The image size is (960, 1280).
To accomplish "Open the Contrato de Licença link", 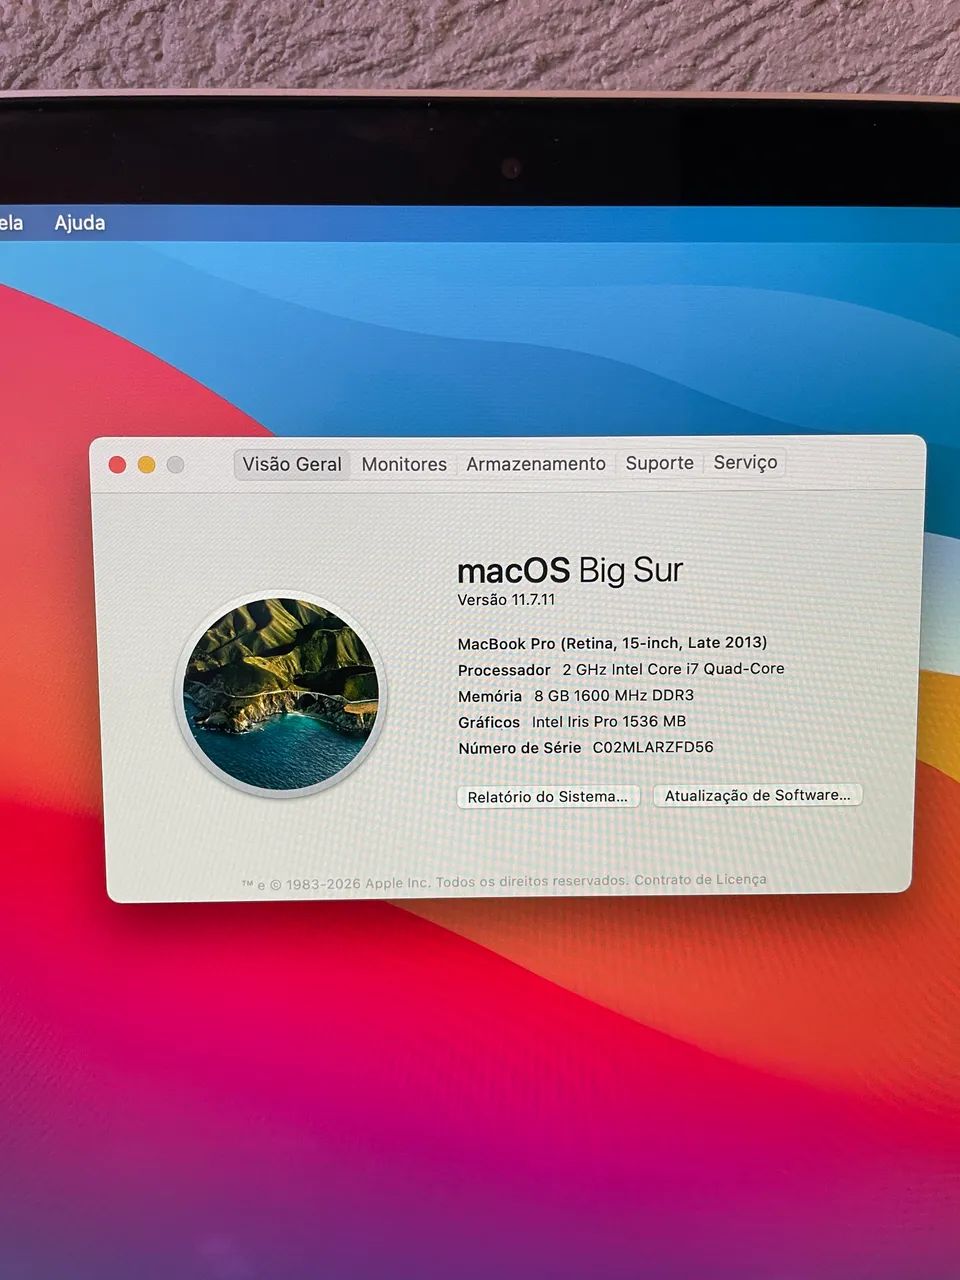I will click(x=700, y=880).
